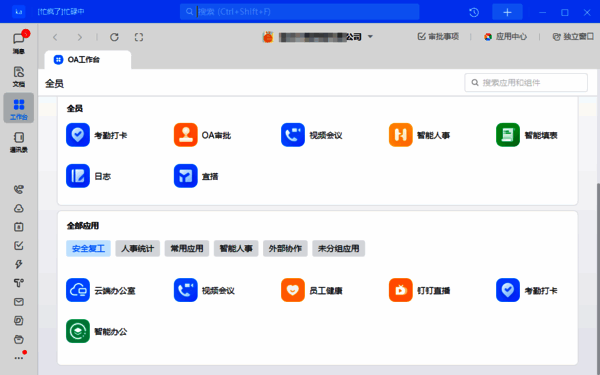Select the 常用应用 category tab
600x375 pixels.
(x=187, y=248)
